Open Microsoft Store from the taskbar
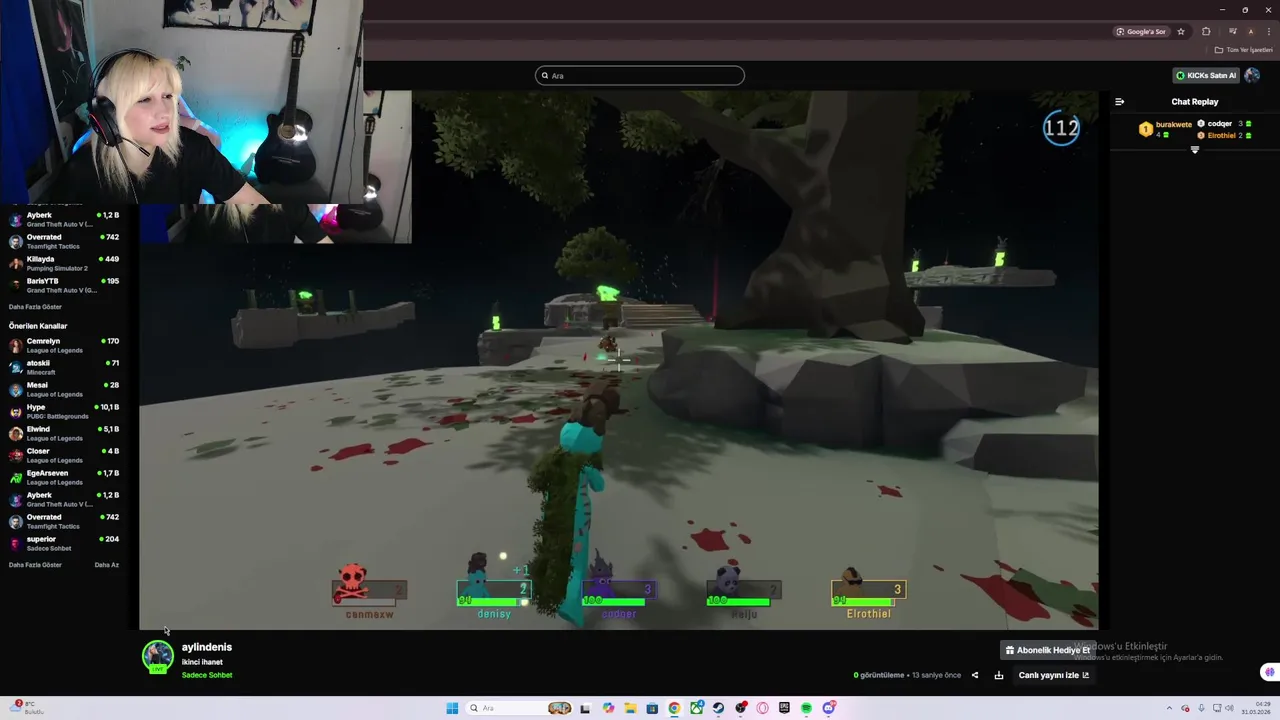 (x=652, y=708)
